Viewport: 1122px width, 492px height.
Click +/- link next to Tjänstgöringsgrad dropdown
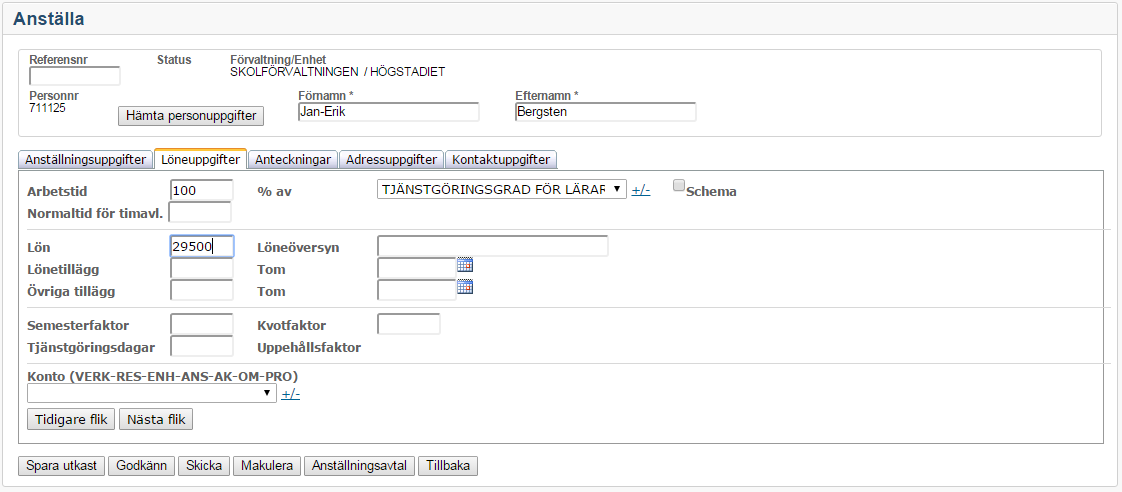(641, 190)
